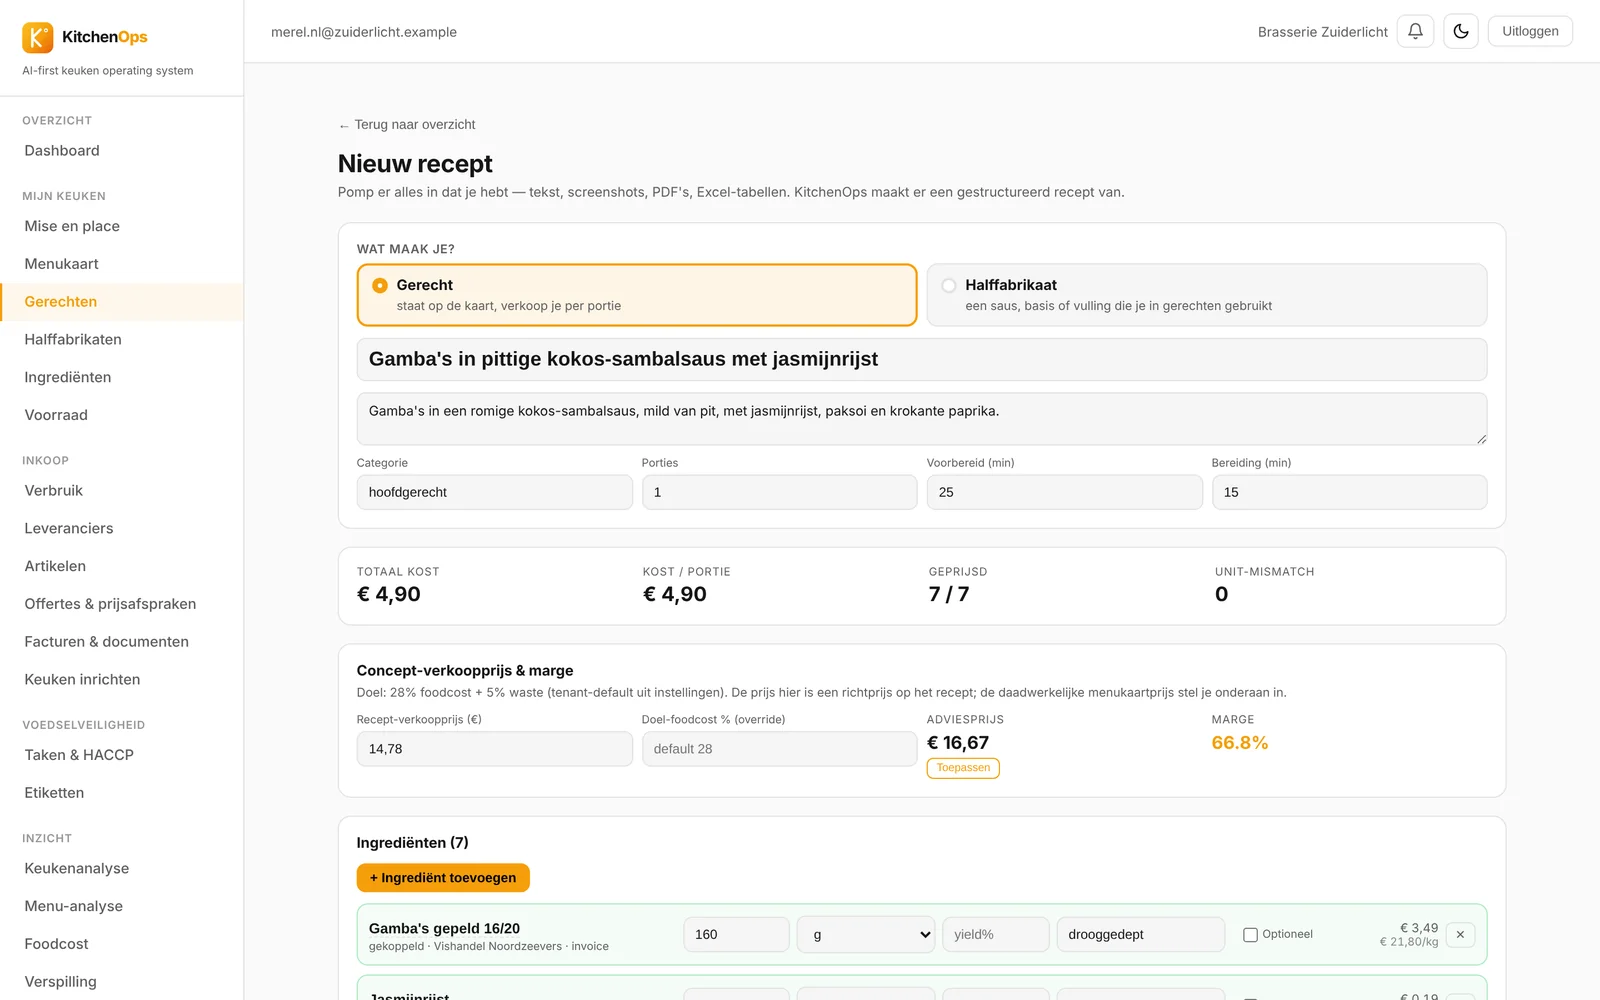Edit the recipe title field
This screenshot has width=1600, height=1000.
point(922,359)
